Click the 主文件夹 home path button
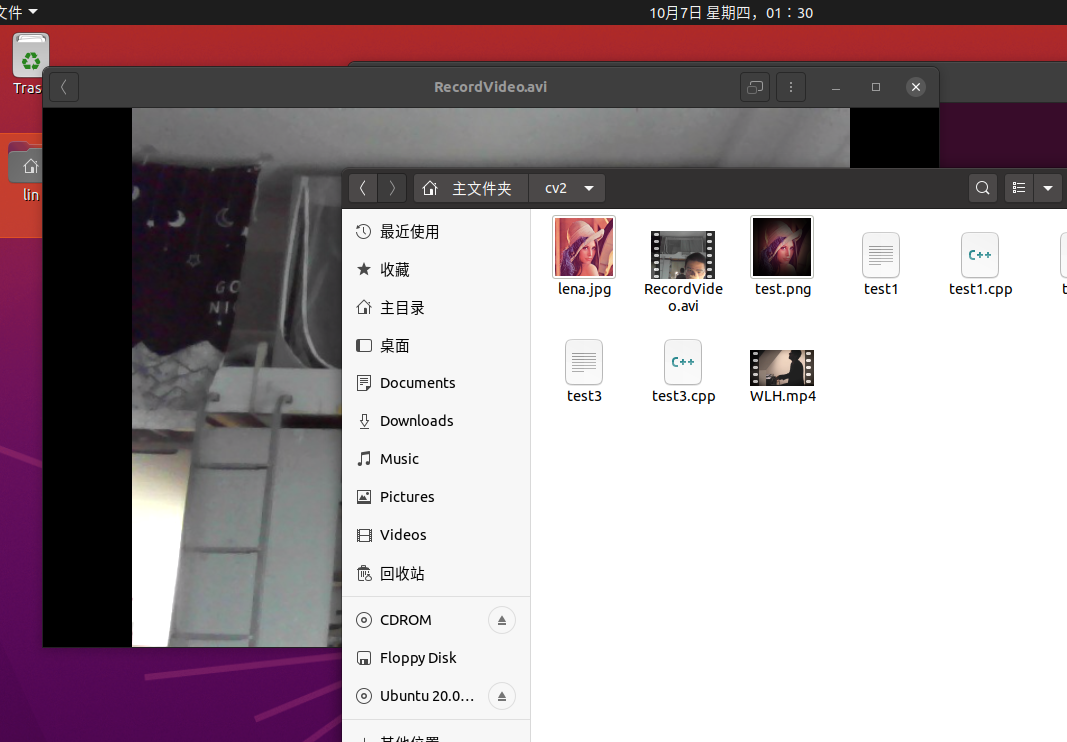This screenshot has width=1067, height=742. click(471, 188)
